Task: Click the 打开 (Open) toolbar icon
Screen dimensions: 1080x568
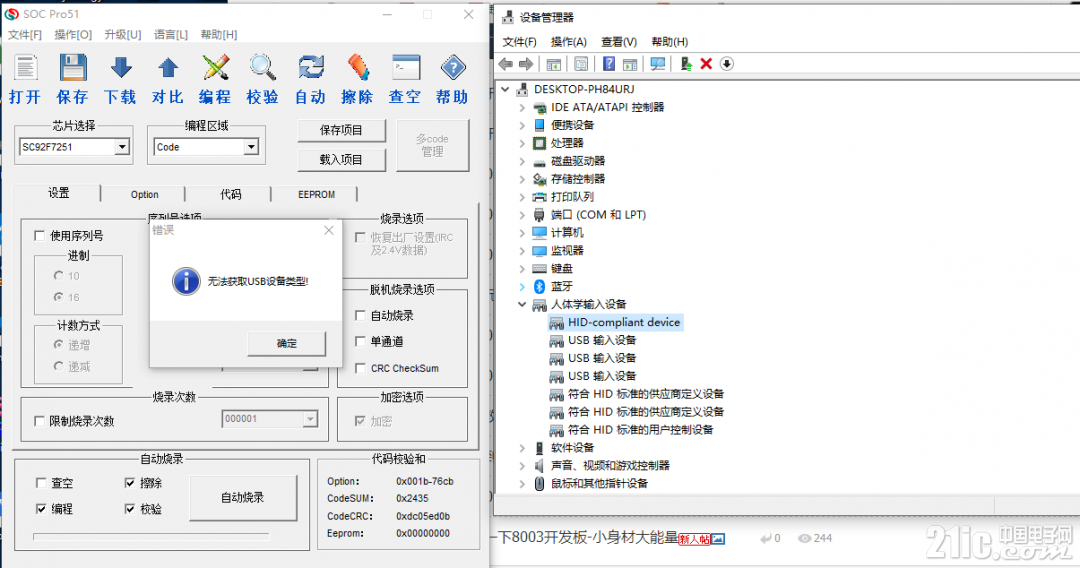Action: coord(25,68)
